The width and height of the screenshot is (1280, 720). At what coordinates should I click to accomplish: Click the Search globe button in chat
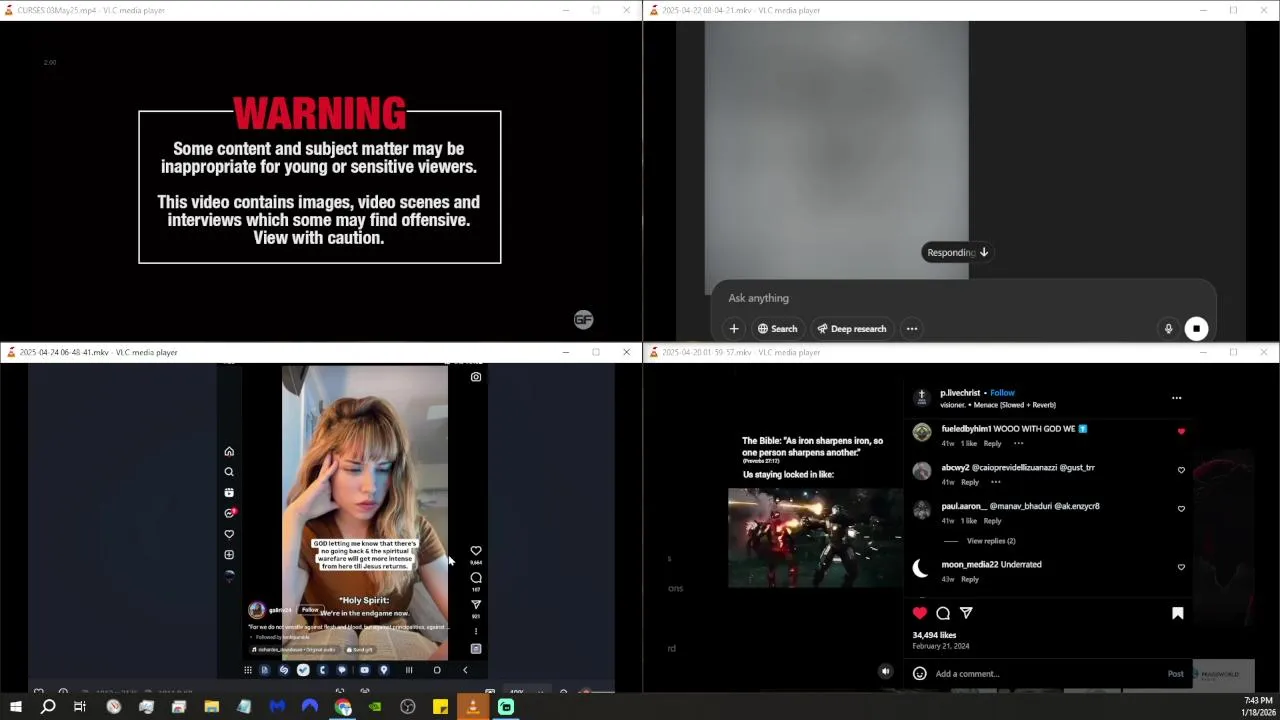(777, 329)
